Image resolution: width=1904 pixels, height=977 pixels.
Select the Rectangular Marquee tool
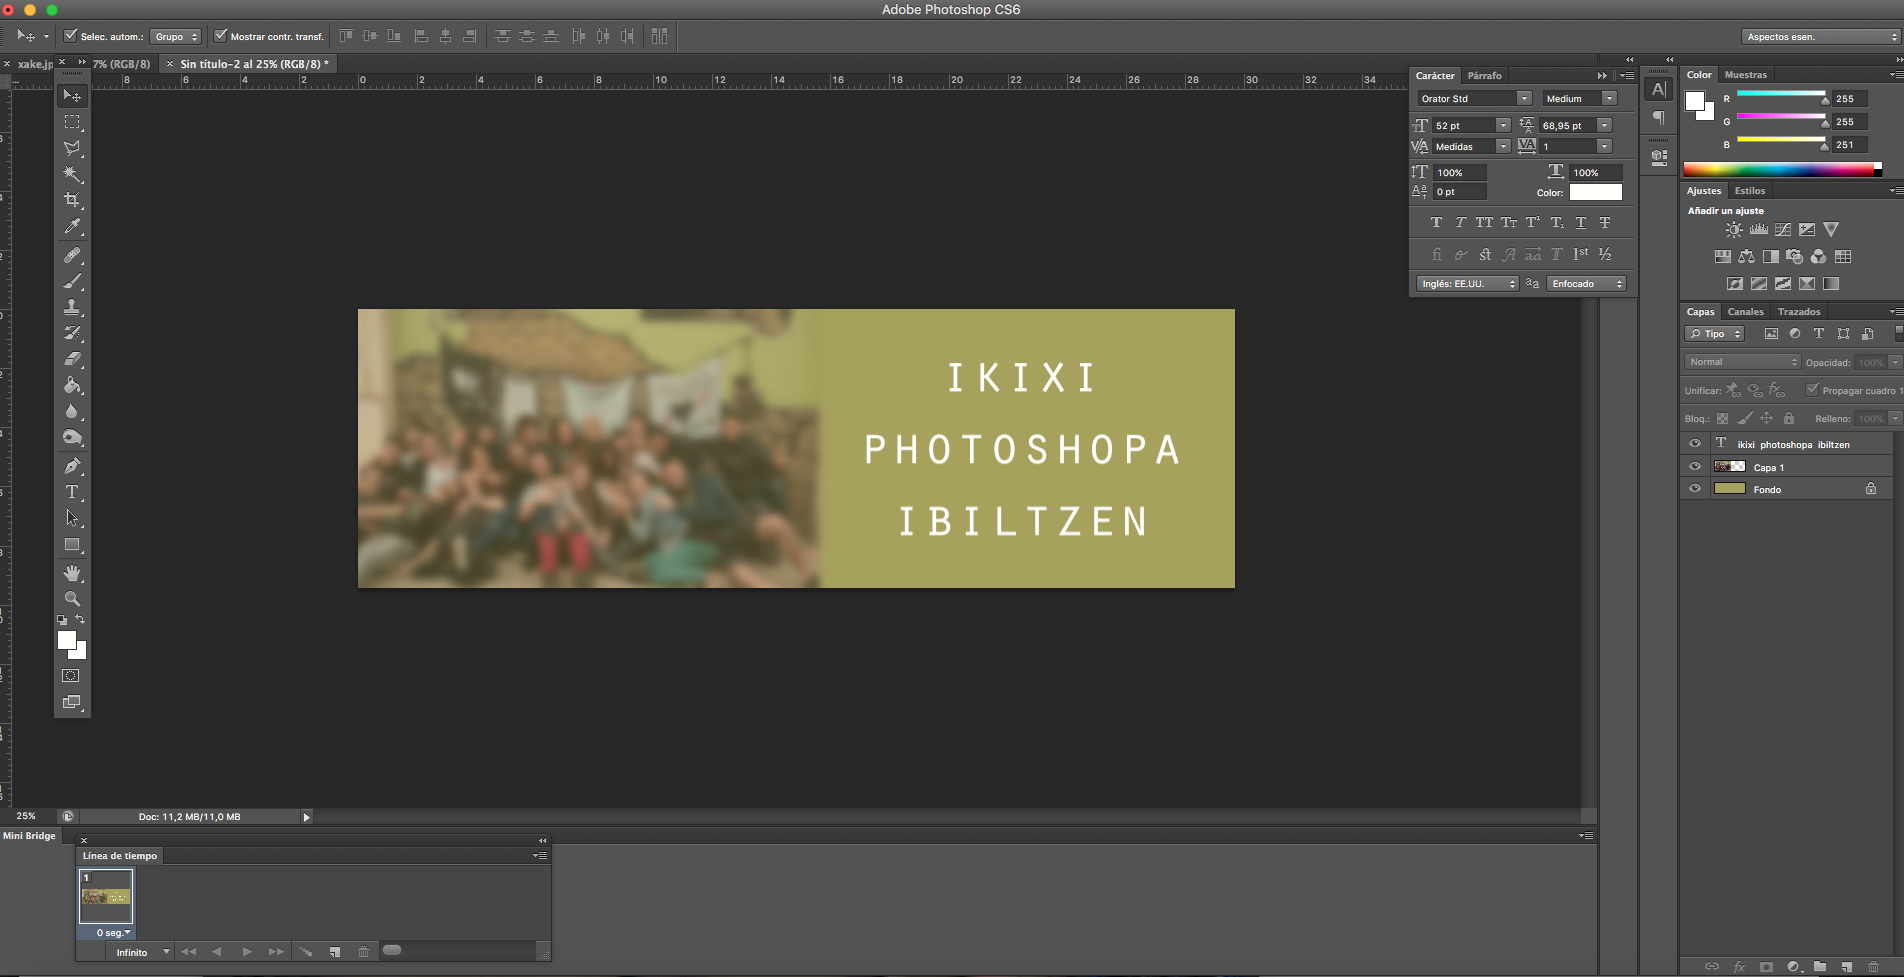click(x=72, y=122)
